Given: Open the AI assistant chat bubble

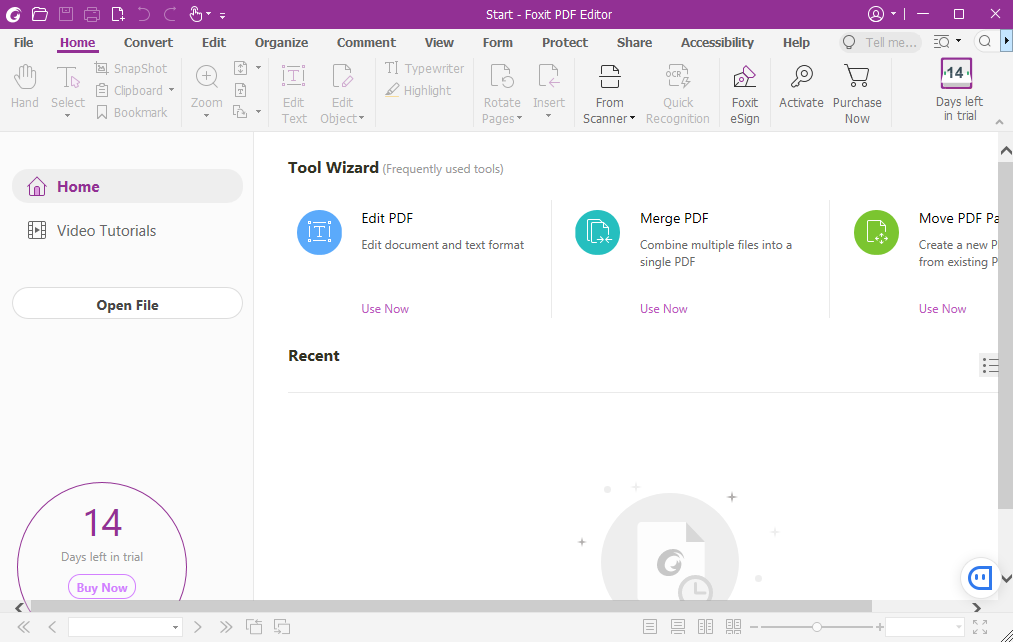Looking at the screenshot, I should [x=981, y=578].
